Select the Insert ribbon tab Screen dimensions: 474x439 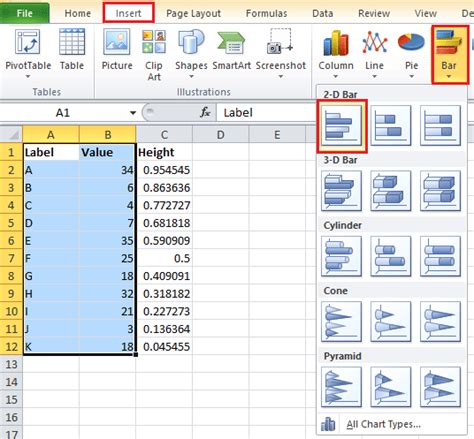(x=128, y=13)
